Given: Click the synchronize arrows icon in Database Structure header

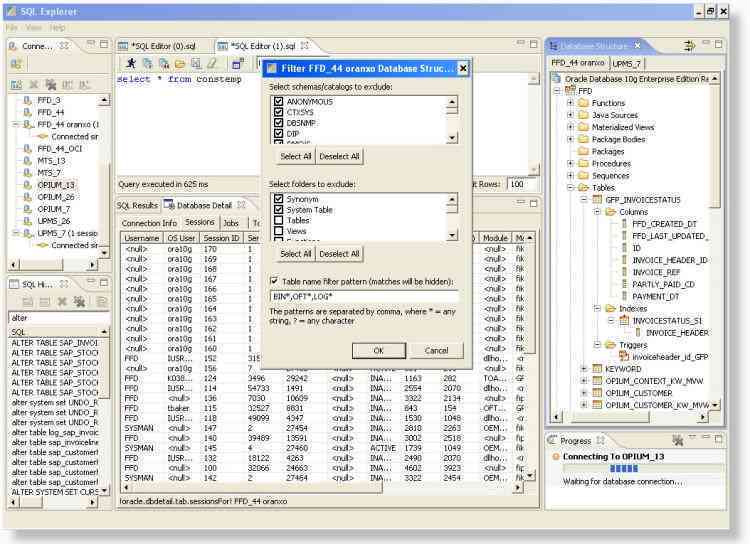Looking at the screenshot, I should point(689,45).
